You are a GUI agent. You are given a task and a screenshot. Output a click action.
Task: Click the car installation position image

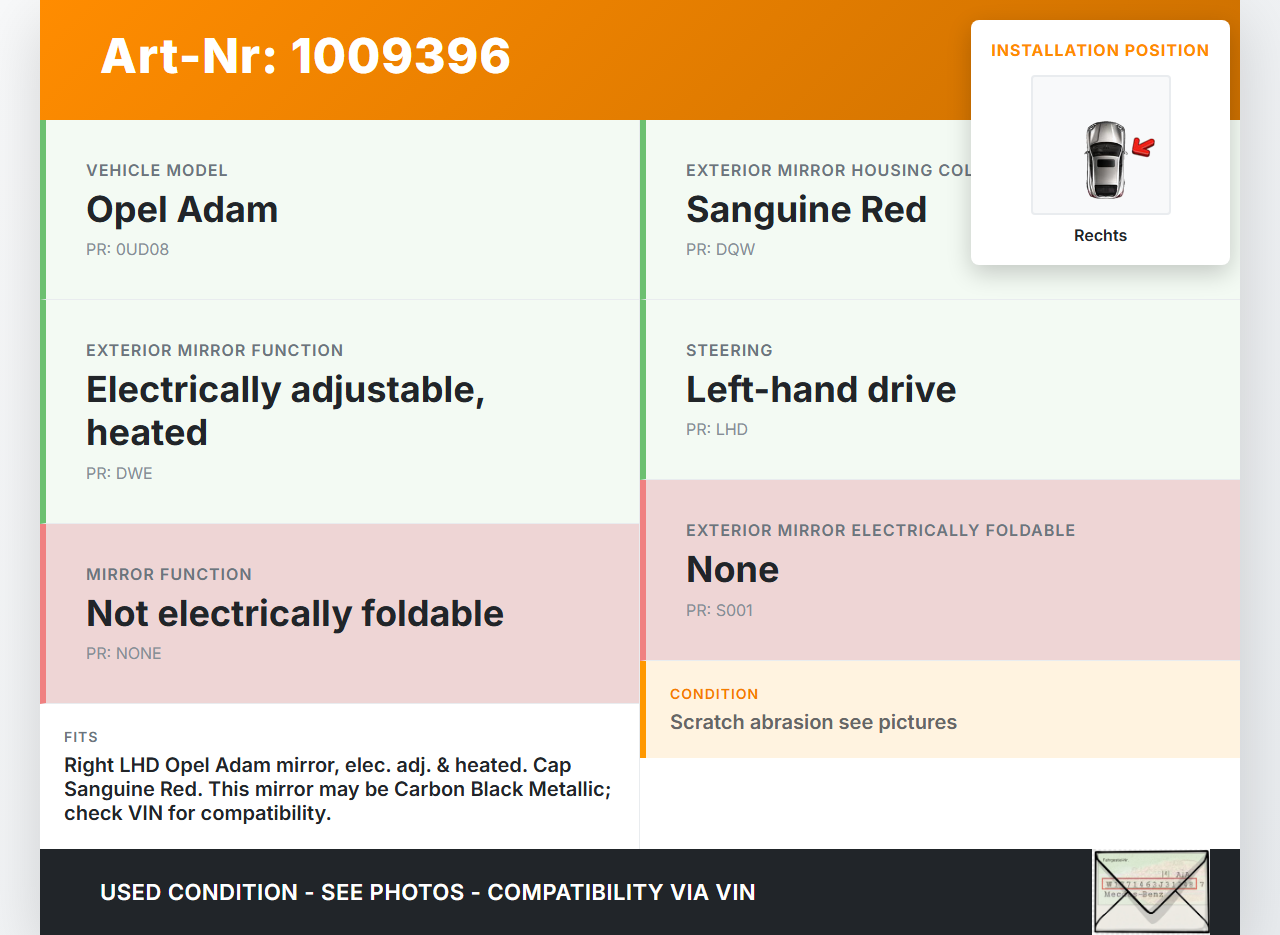click(x=1100, y=145)
